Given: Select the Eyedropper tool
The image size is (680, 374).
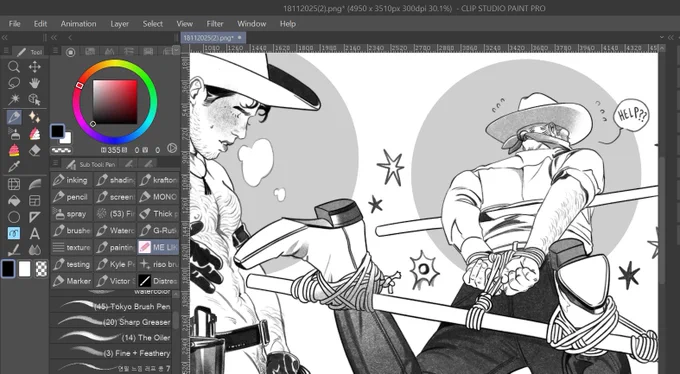Looking at the screenshot, I should pyautogui.click(x=14, y=167).
